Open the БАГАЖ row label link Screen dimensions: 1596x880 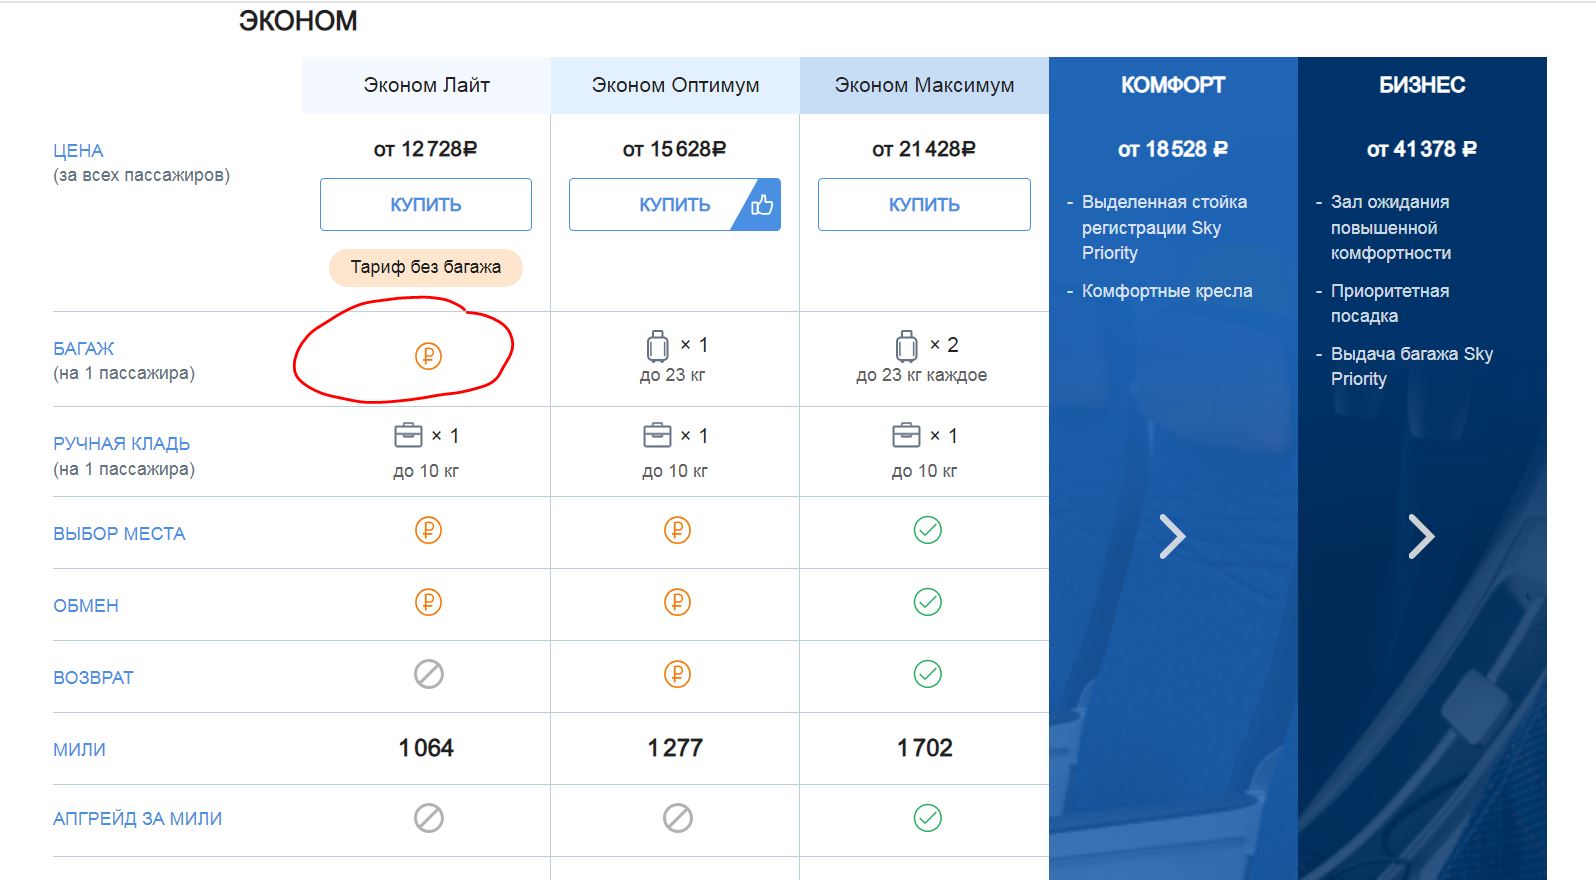pyautogui.click(x=84, y=349)
